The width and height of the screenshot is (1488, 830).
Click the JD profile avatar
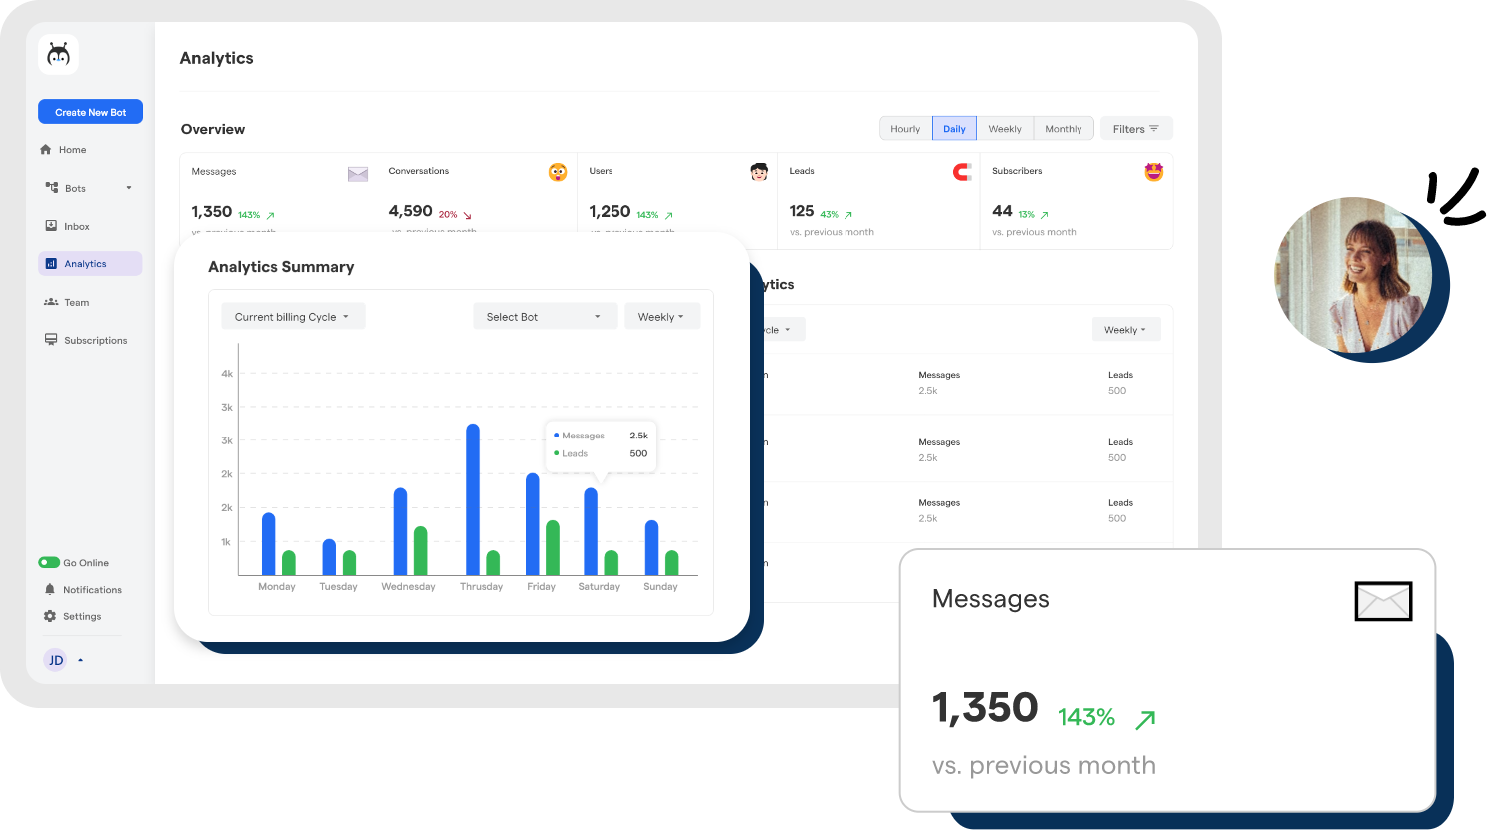coord(55,660)
